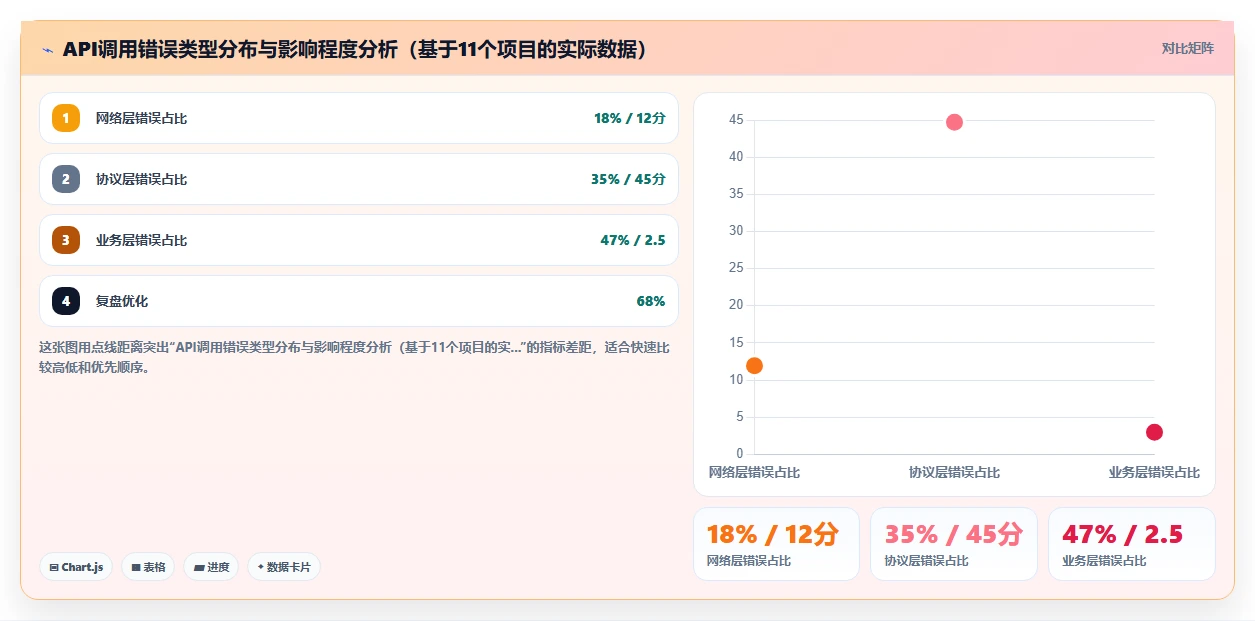Click the pink data point at 45
Image resolution: width=1255 pixels, height=621 pixels.
[954, 122]
